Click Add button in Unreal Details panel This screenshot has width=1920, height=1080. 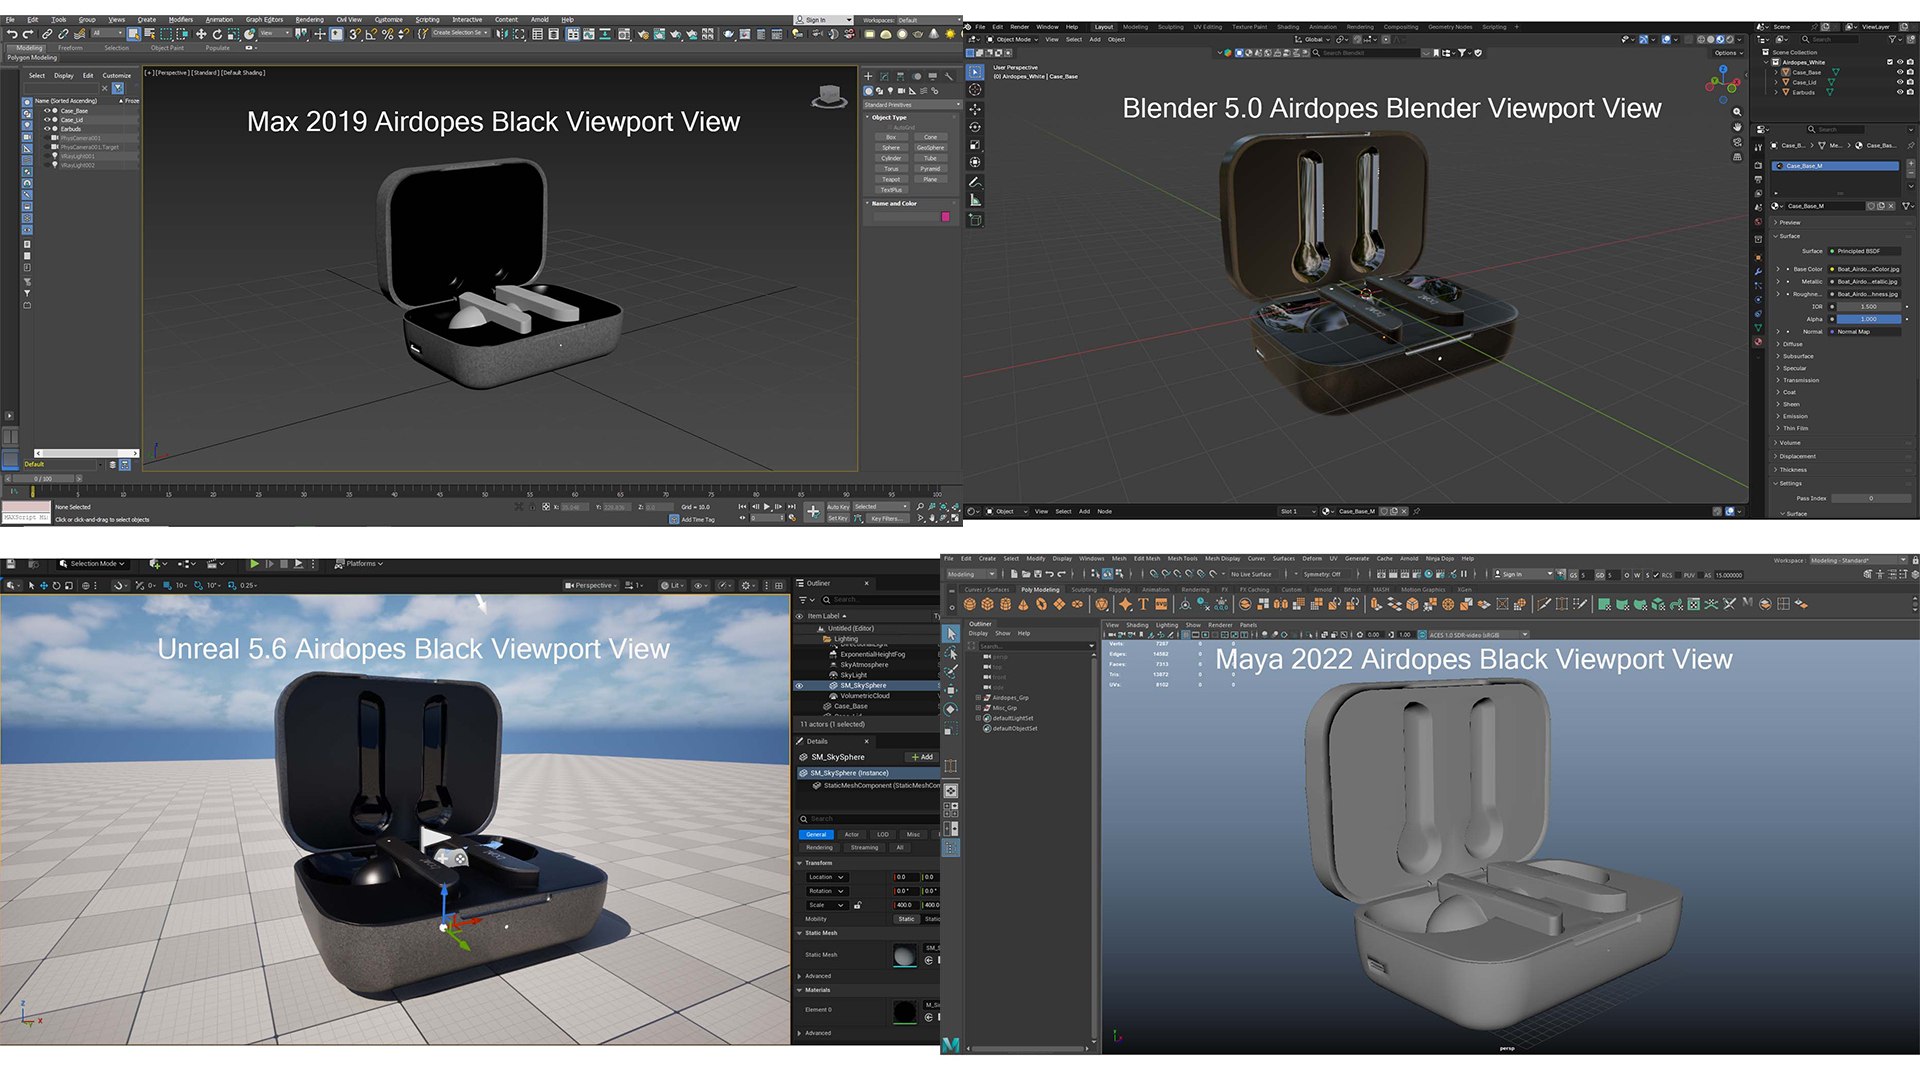click(x=922, y=757)
